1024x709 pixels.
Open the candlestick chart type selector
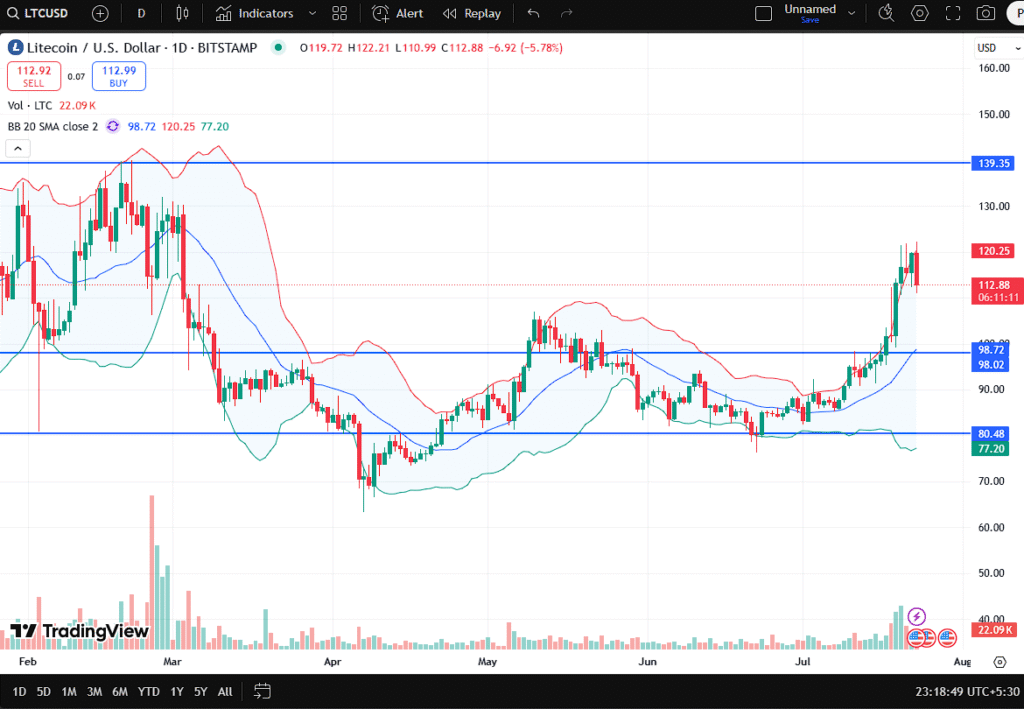pyautogui.click(x=182, y=13)
